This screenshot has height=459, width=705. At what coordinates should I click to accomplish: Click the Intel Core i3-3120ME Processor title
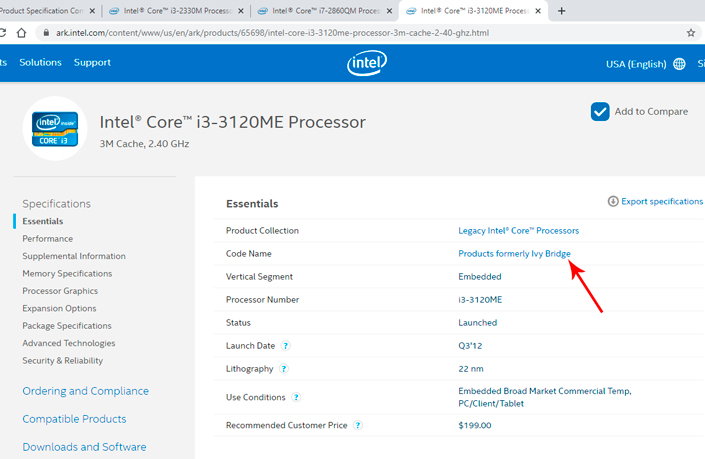232,122
